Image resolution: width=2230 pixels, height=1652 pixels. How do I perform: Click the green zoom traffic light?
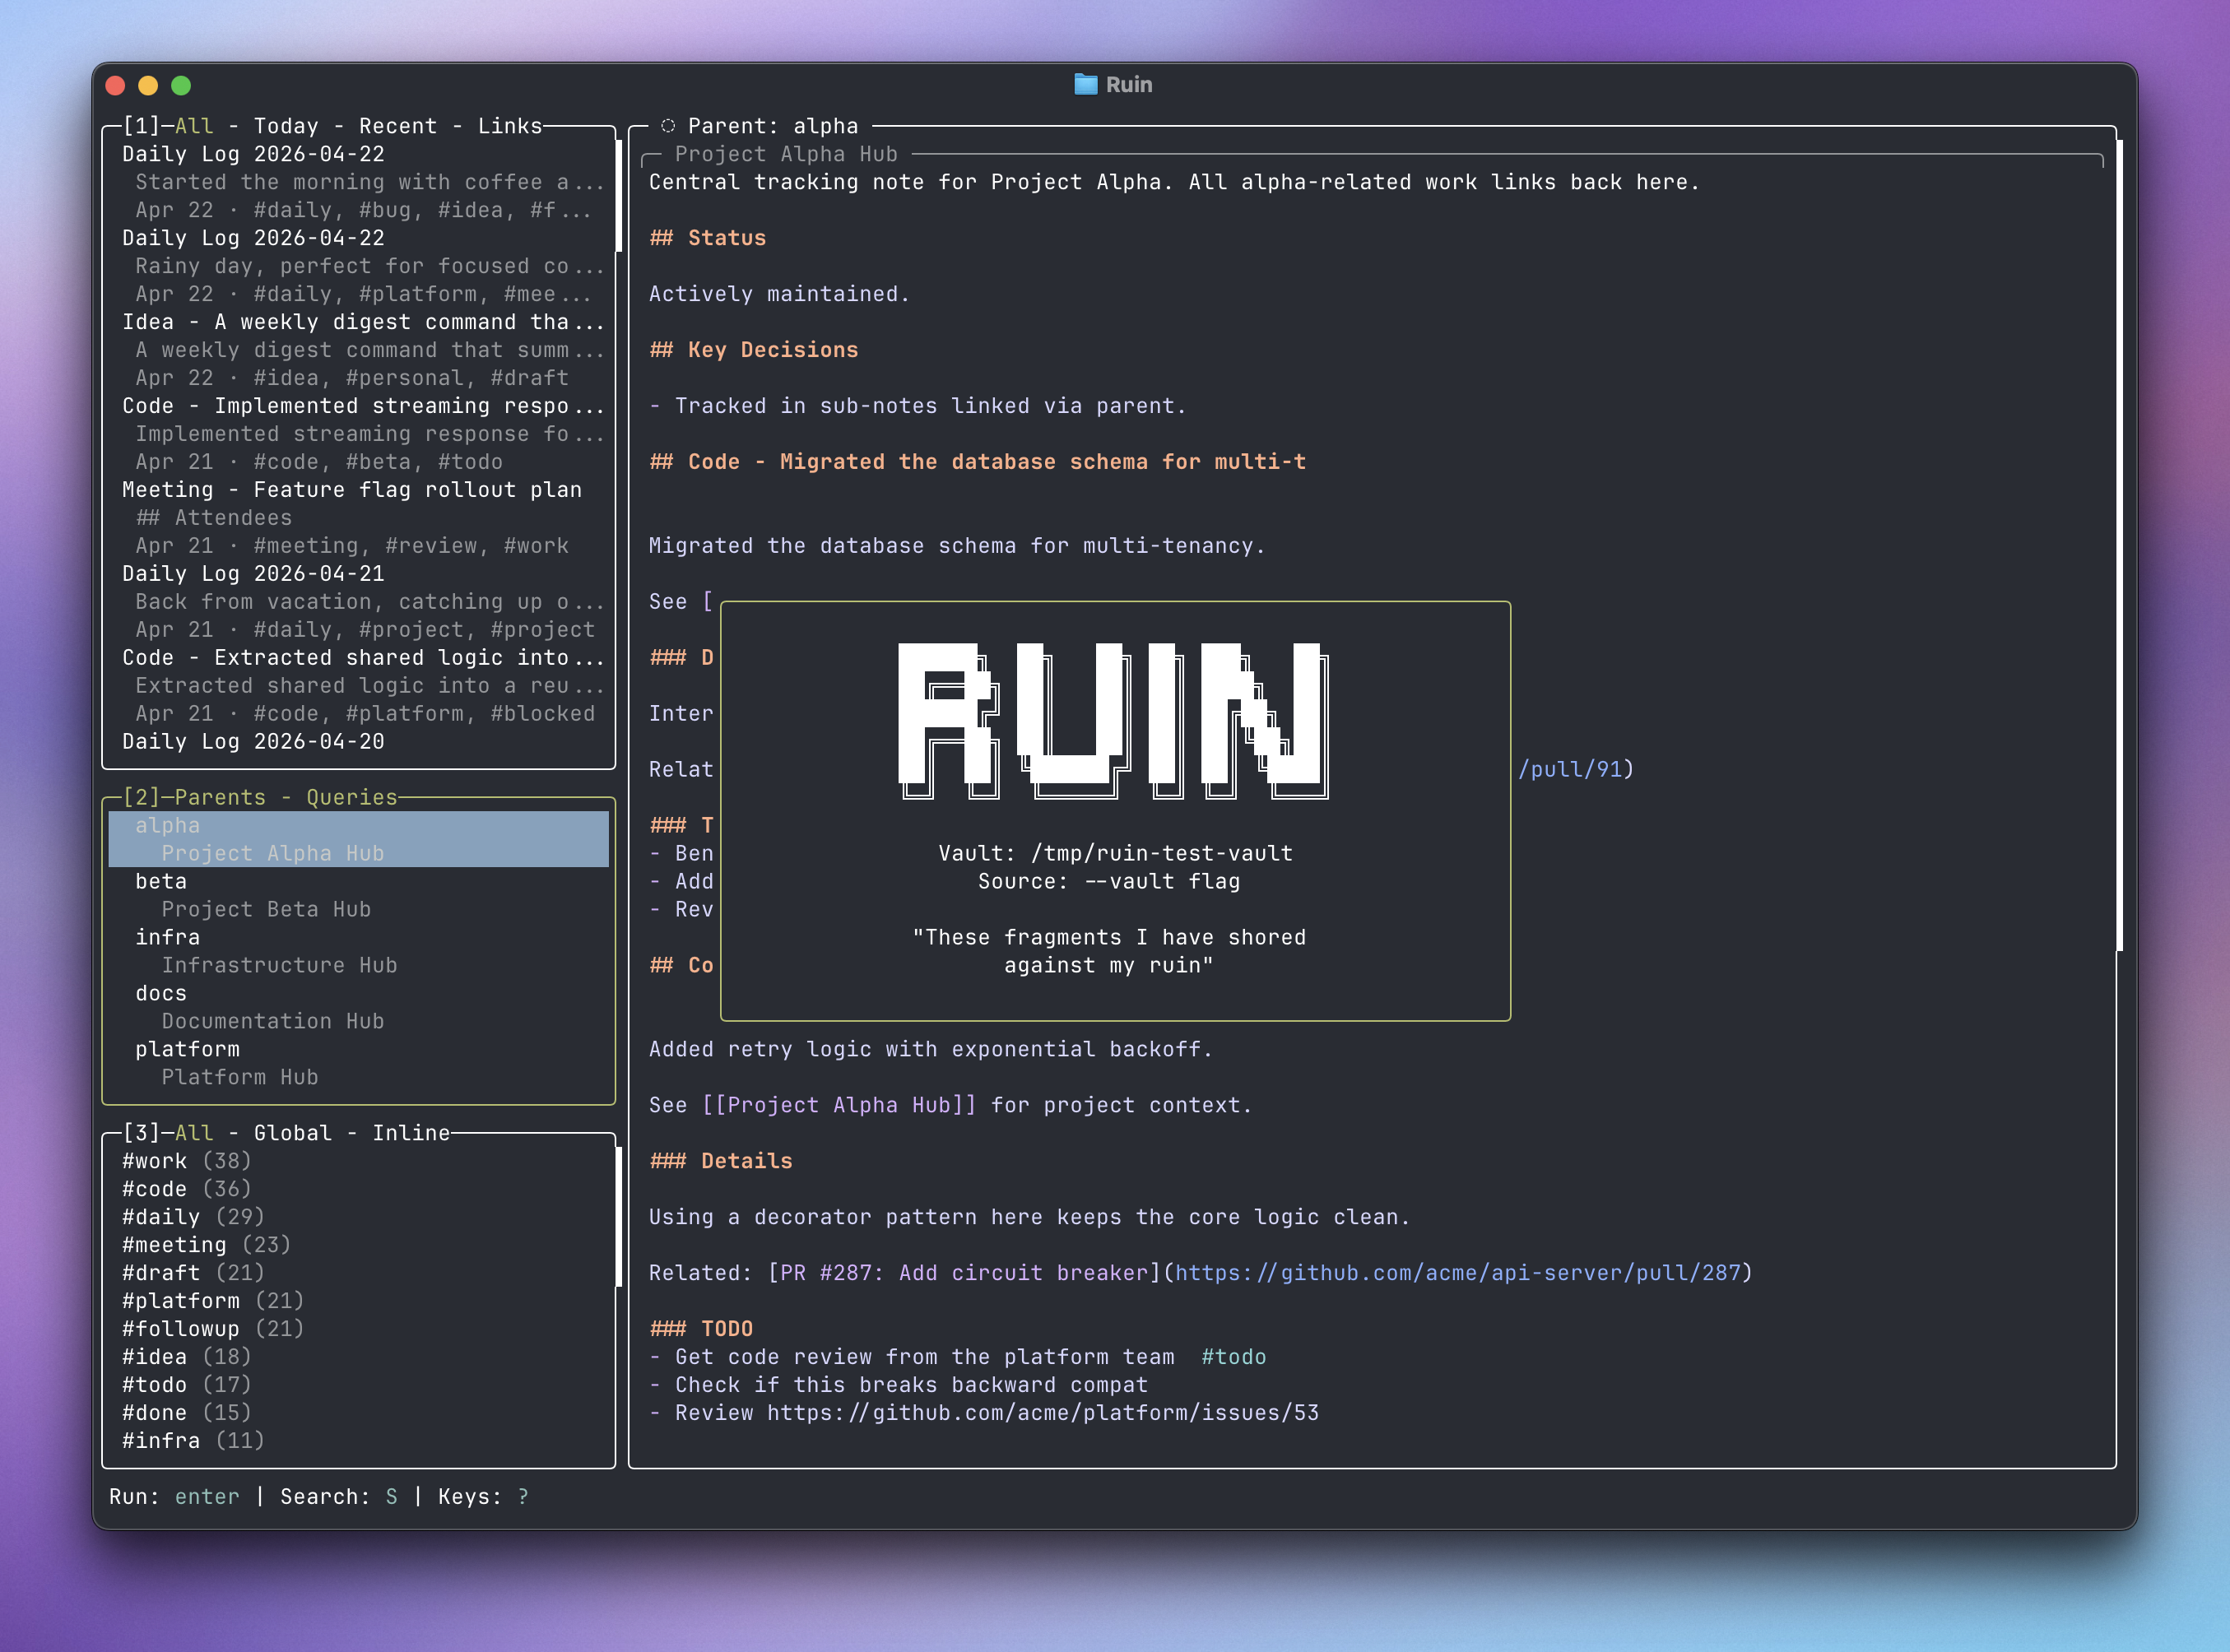[x=180, y=86]
